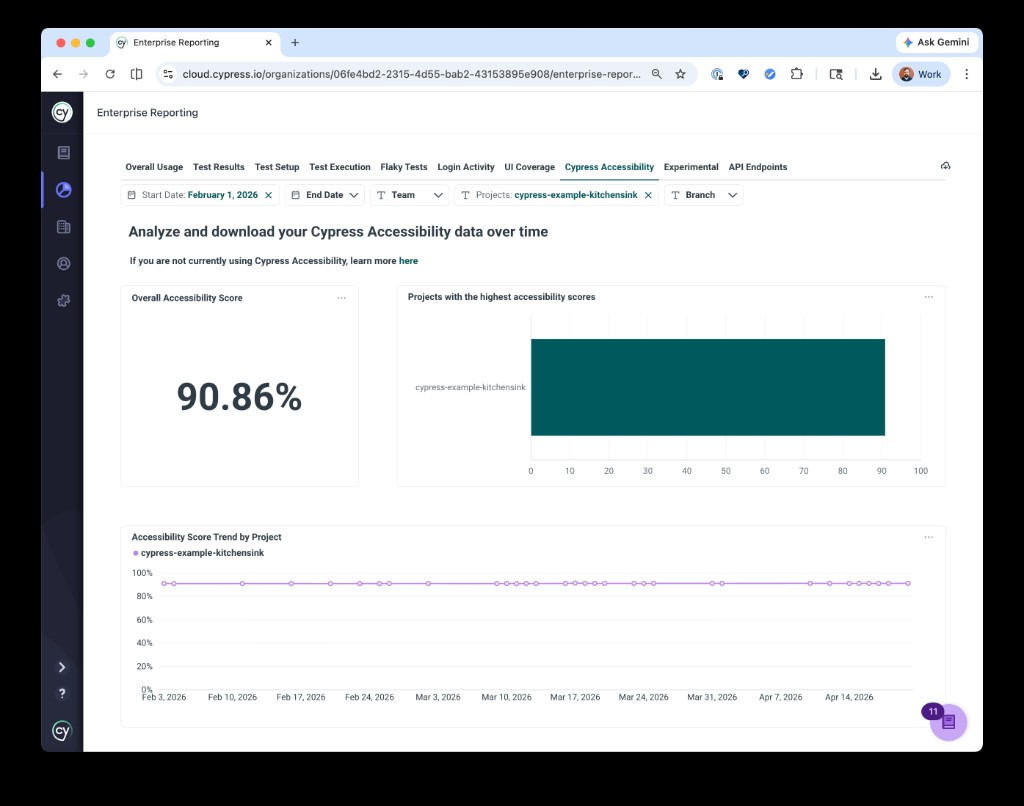This screenshot has height=806, width=1024.
Task: Open the Enterprise Reporting pie chart icon
Action: (x=63, y=190)
